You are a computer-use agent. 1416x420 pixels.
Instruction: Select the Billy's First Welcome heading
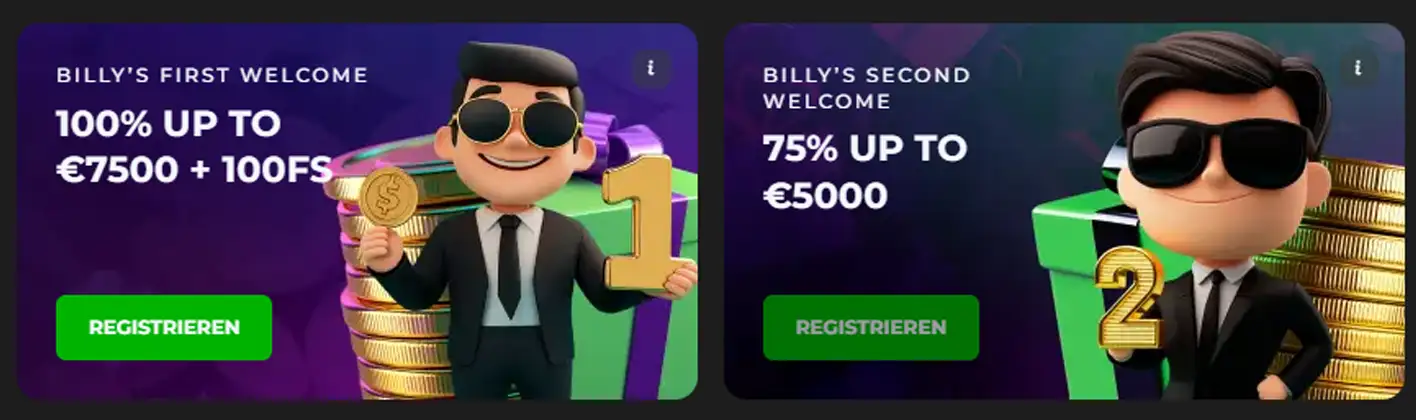[x=212, y=75]
